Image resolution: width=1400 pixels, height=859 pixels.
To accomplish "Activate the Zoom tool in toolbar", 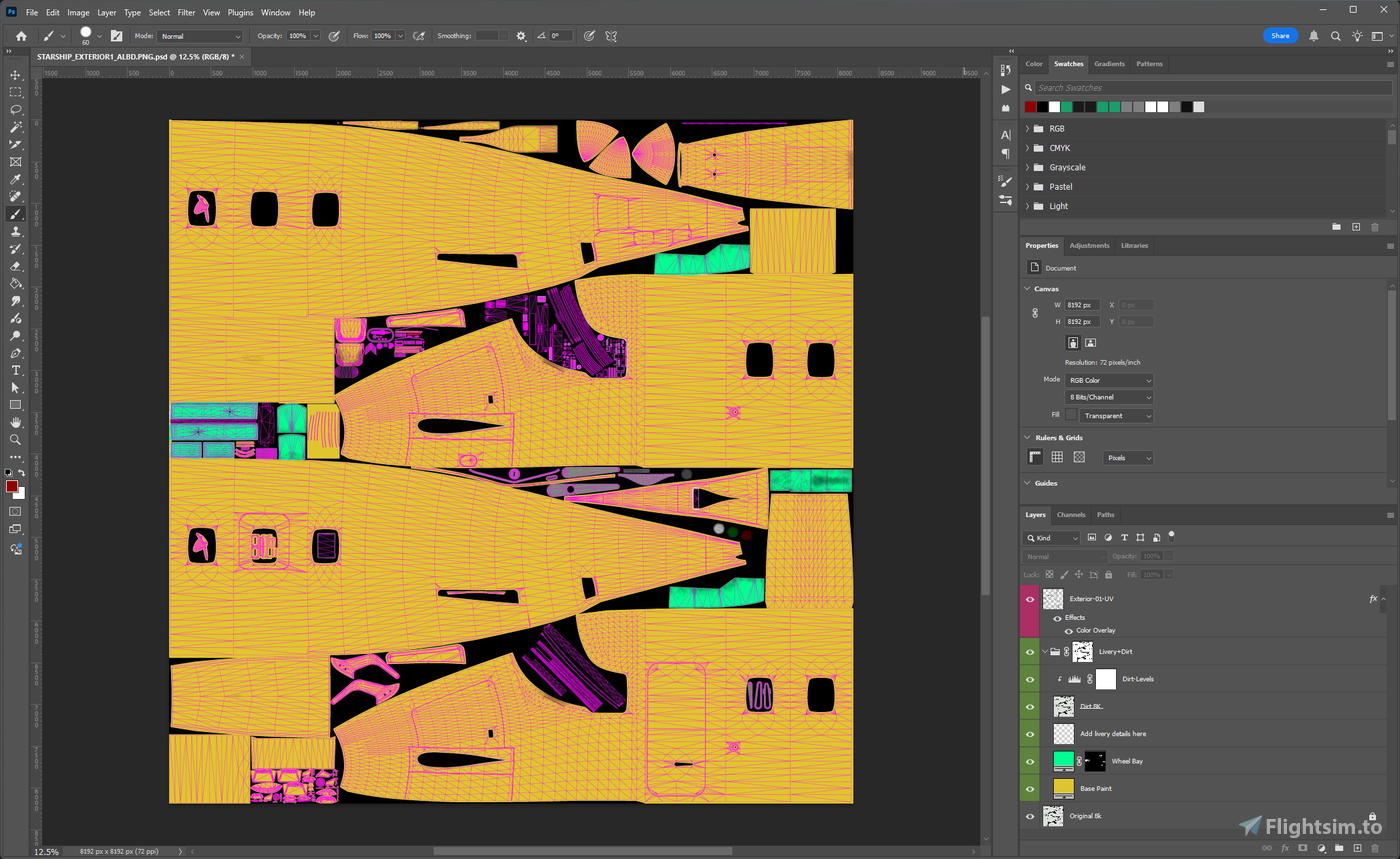I will click(x=15, y=439).
